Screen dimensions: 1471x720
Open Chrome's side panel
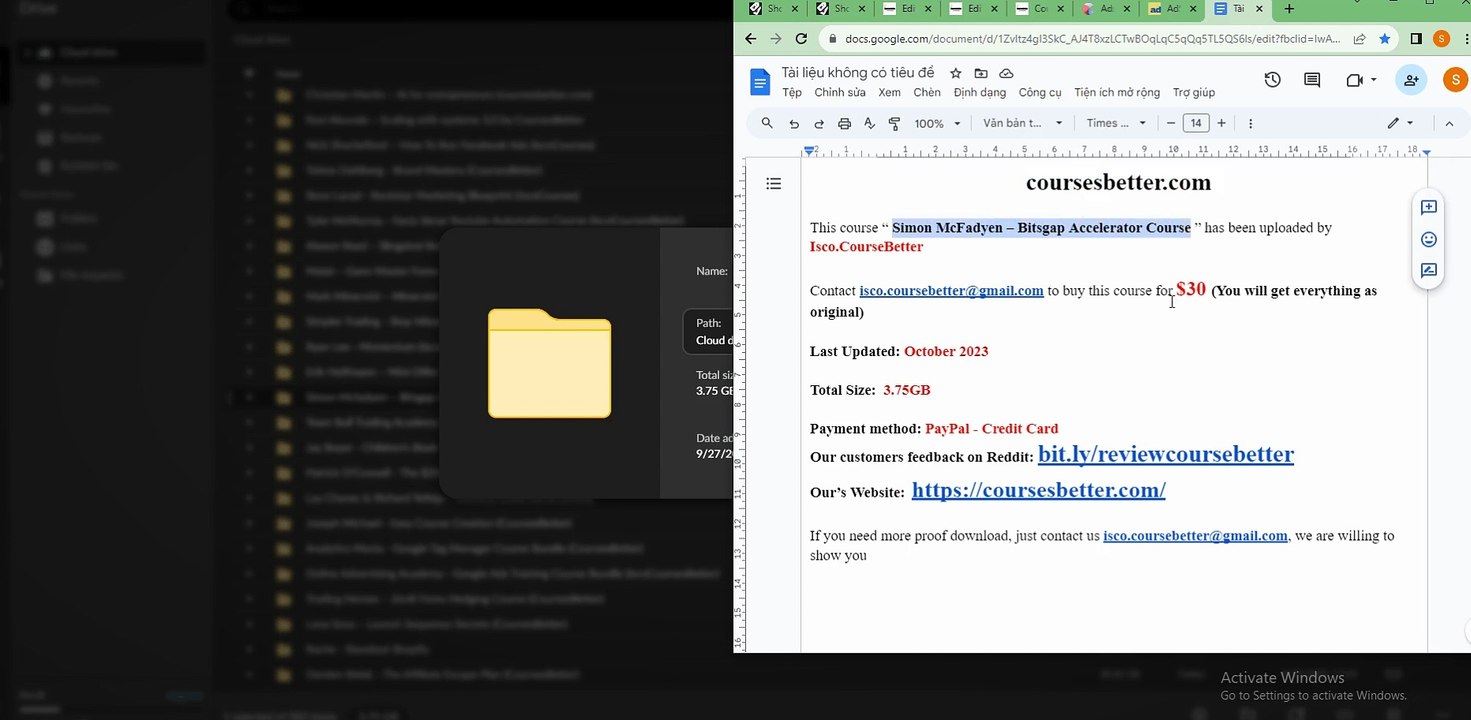click(1416, 39)
